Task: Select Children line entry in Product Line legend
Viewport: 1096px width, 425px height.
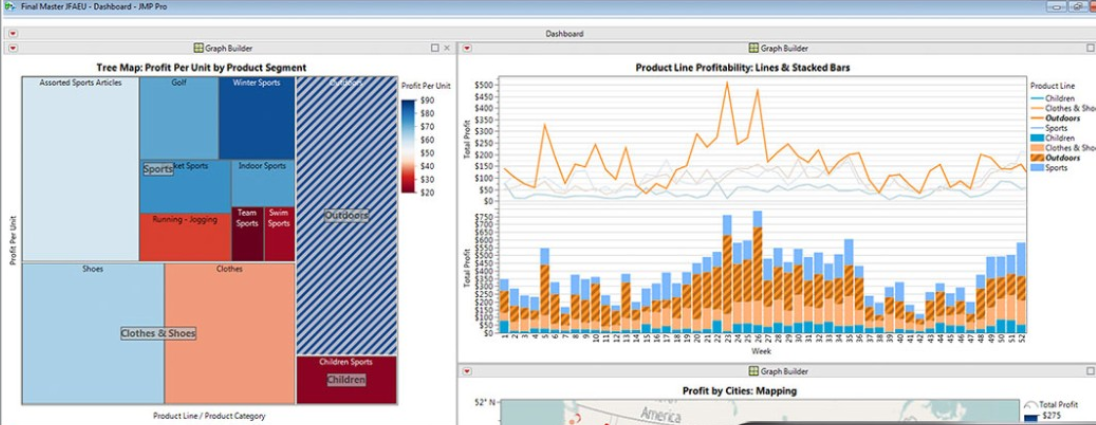Action: pyautogui.click(x=1053, y=99)
